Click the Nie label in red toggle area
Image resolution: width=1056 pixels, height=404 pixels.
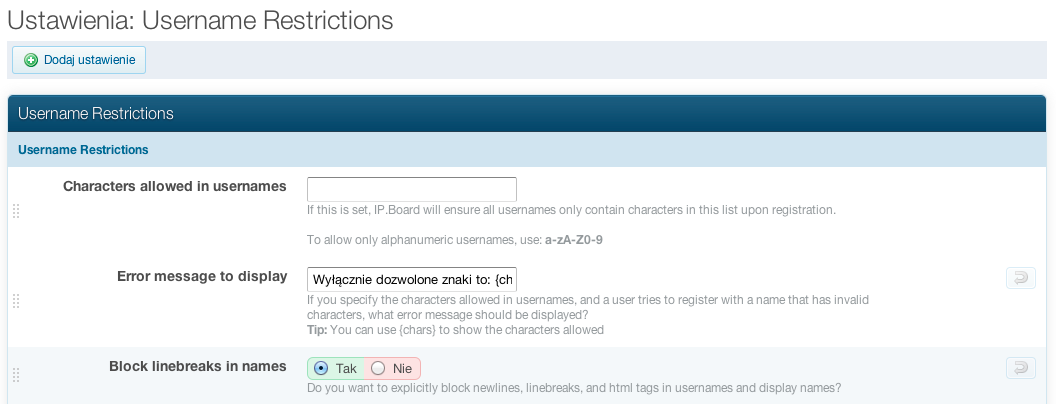(x=402, y=368)
